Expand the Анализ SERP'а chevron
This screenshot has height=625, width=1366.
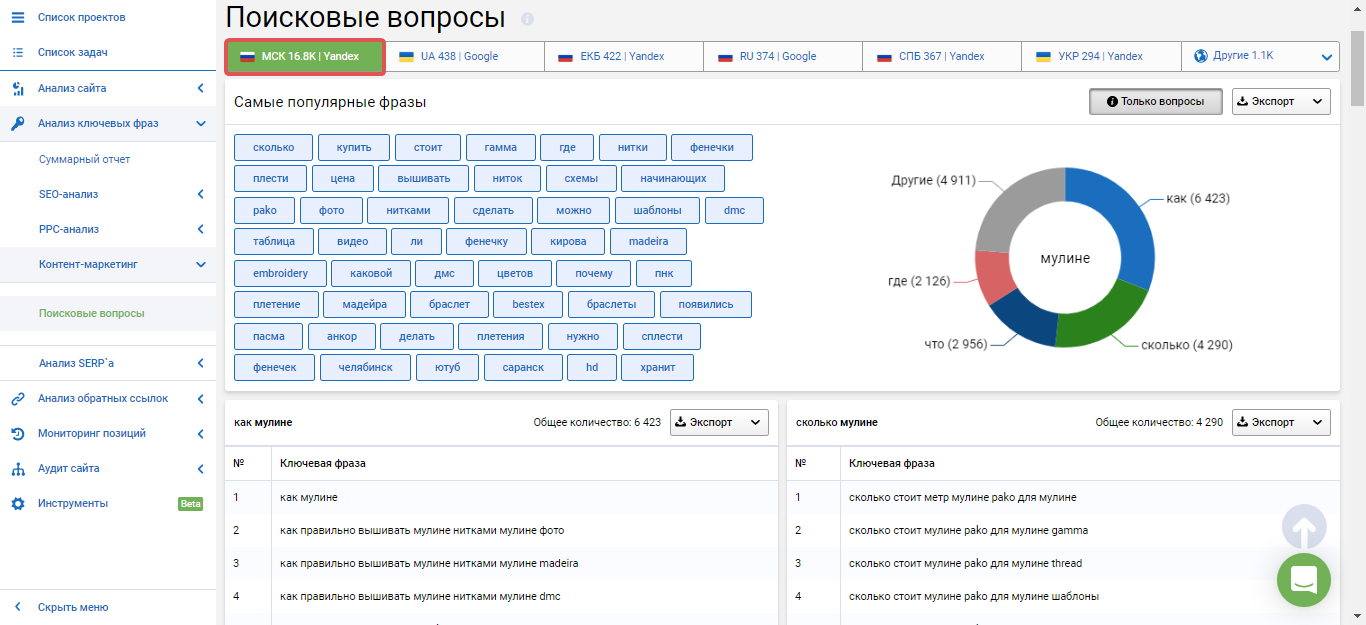200,363
